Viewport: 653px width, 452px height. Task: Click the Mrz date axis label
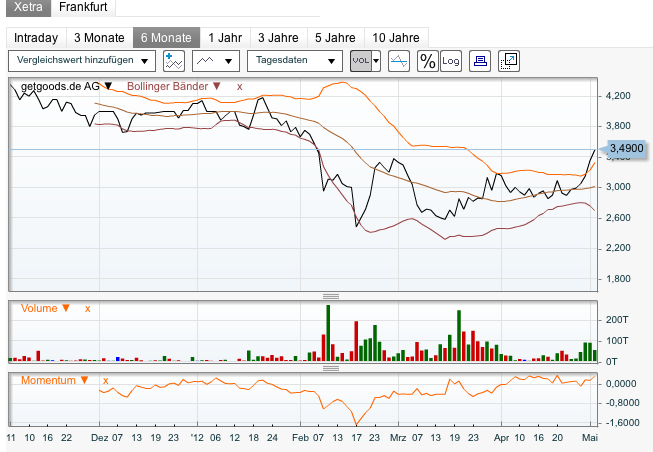(x=398, y=438)
